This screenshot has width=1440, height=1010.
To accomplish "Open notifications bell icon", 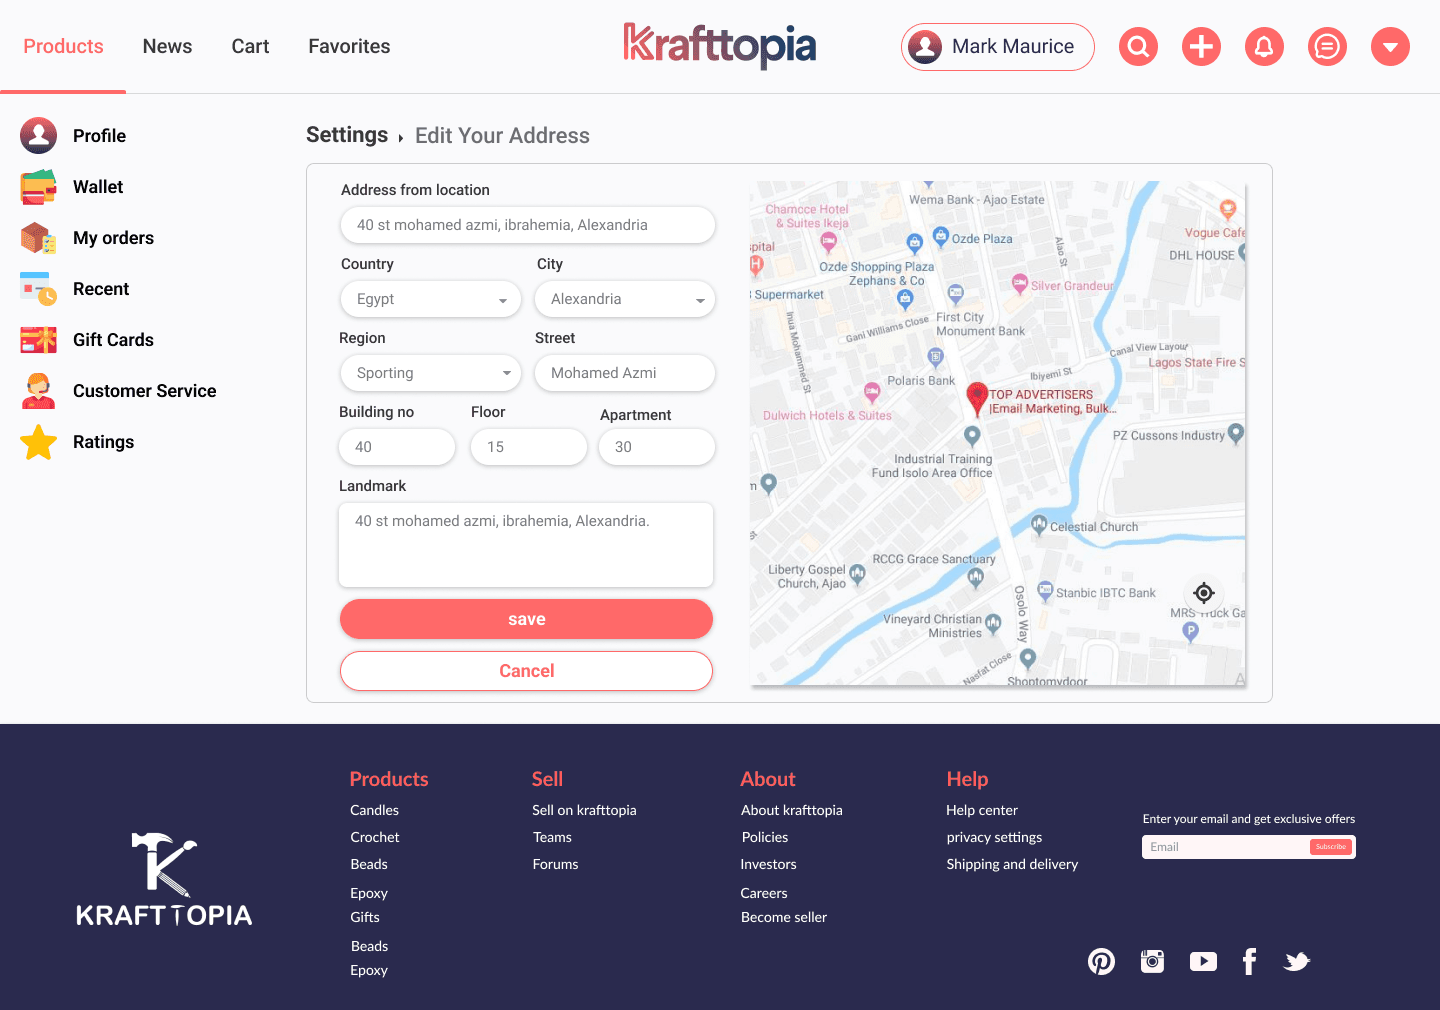I will pyautogui.click(x=1264, y=47).
